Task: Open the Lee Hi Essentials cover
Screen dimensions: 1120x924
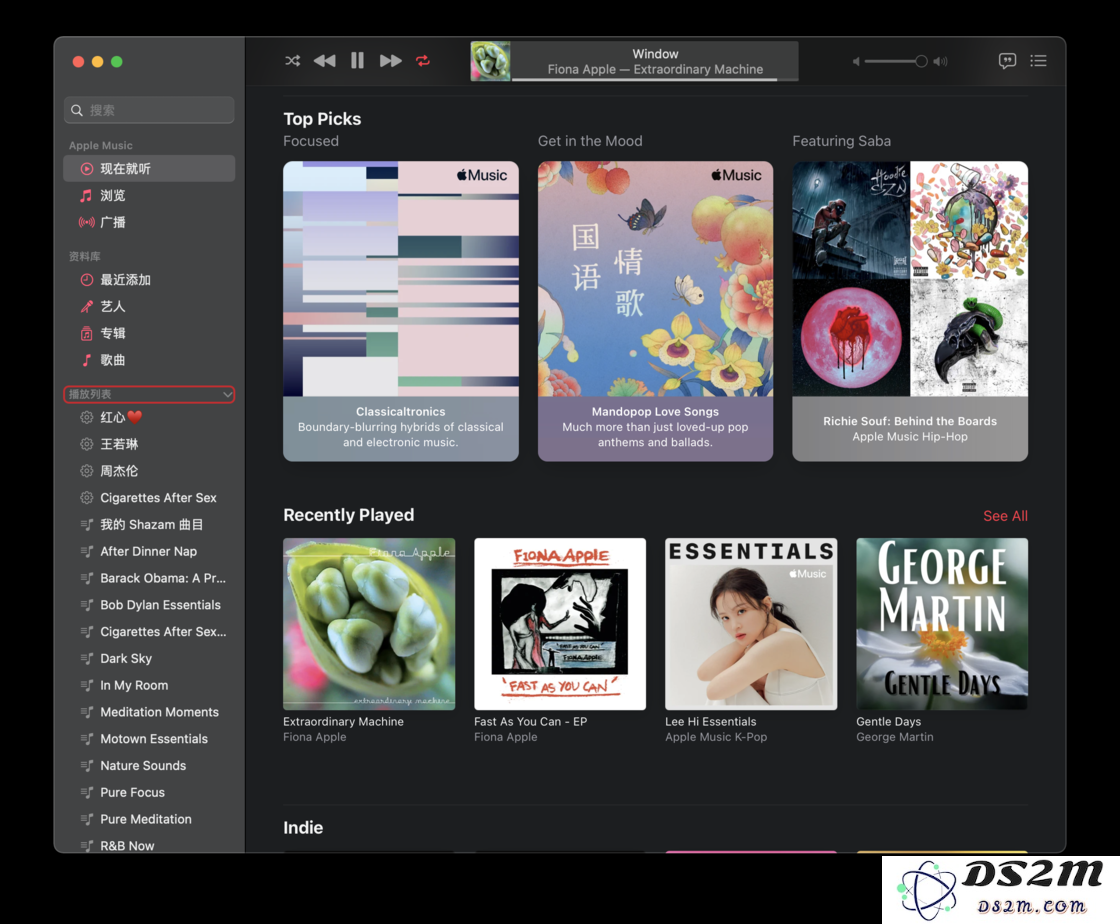Action: (x=751, y=624)
